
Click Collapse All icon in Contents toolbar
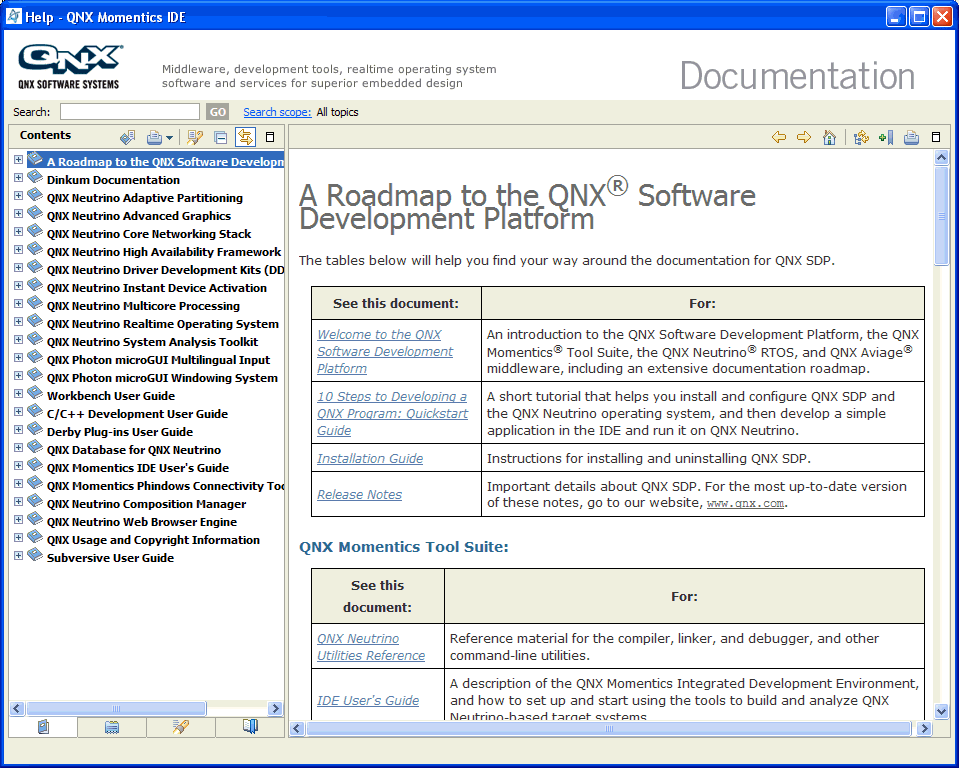[221, 138]
